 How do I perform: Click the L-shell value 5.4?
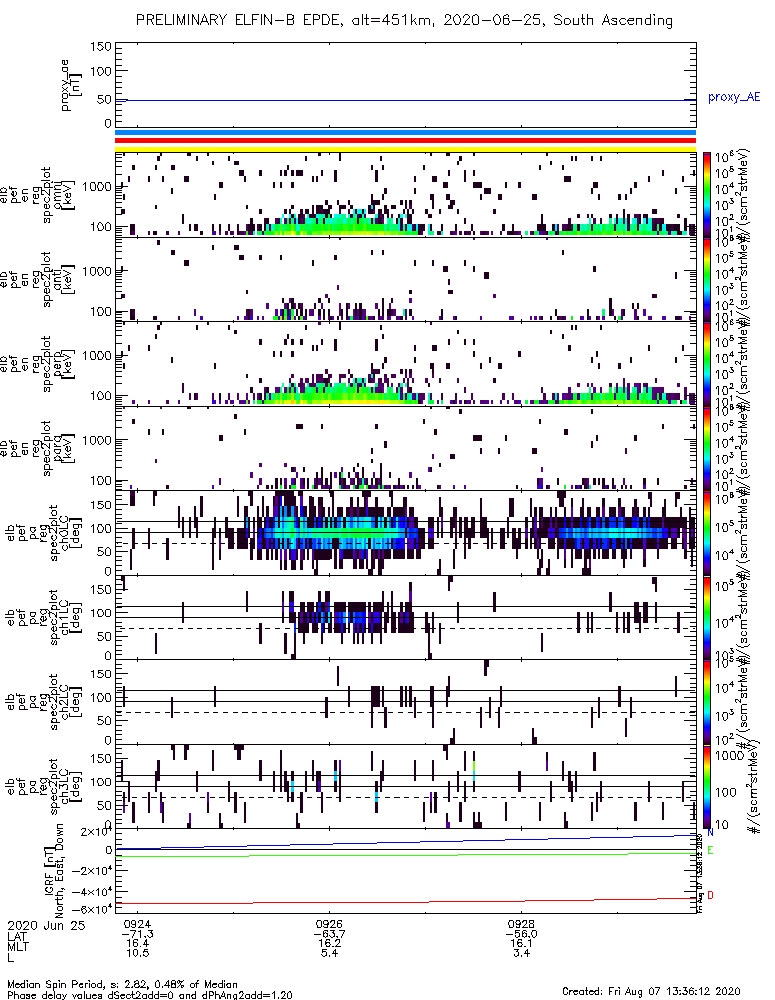click(x=329, y=953)
